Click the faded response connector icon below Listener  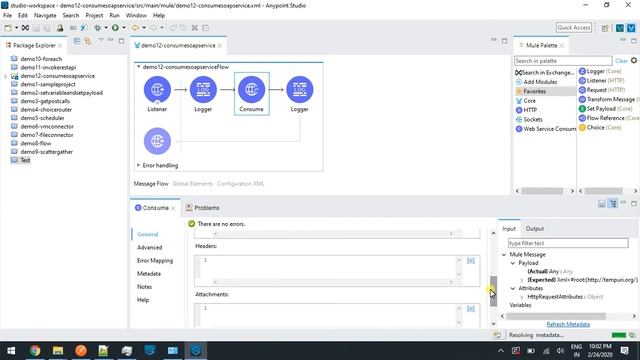point(157,141)
